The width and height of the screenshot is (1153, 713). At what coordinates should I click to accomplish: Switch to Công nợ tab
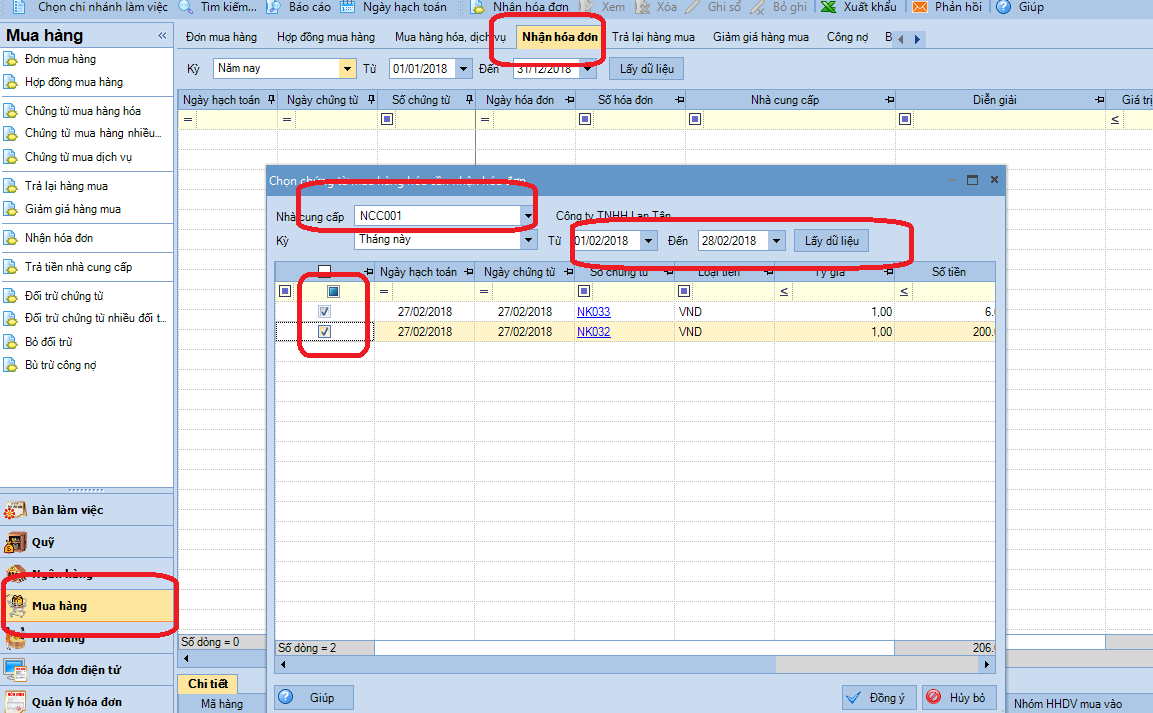[847, 37]
